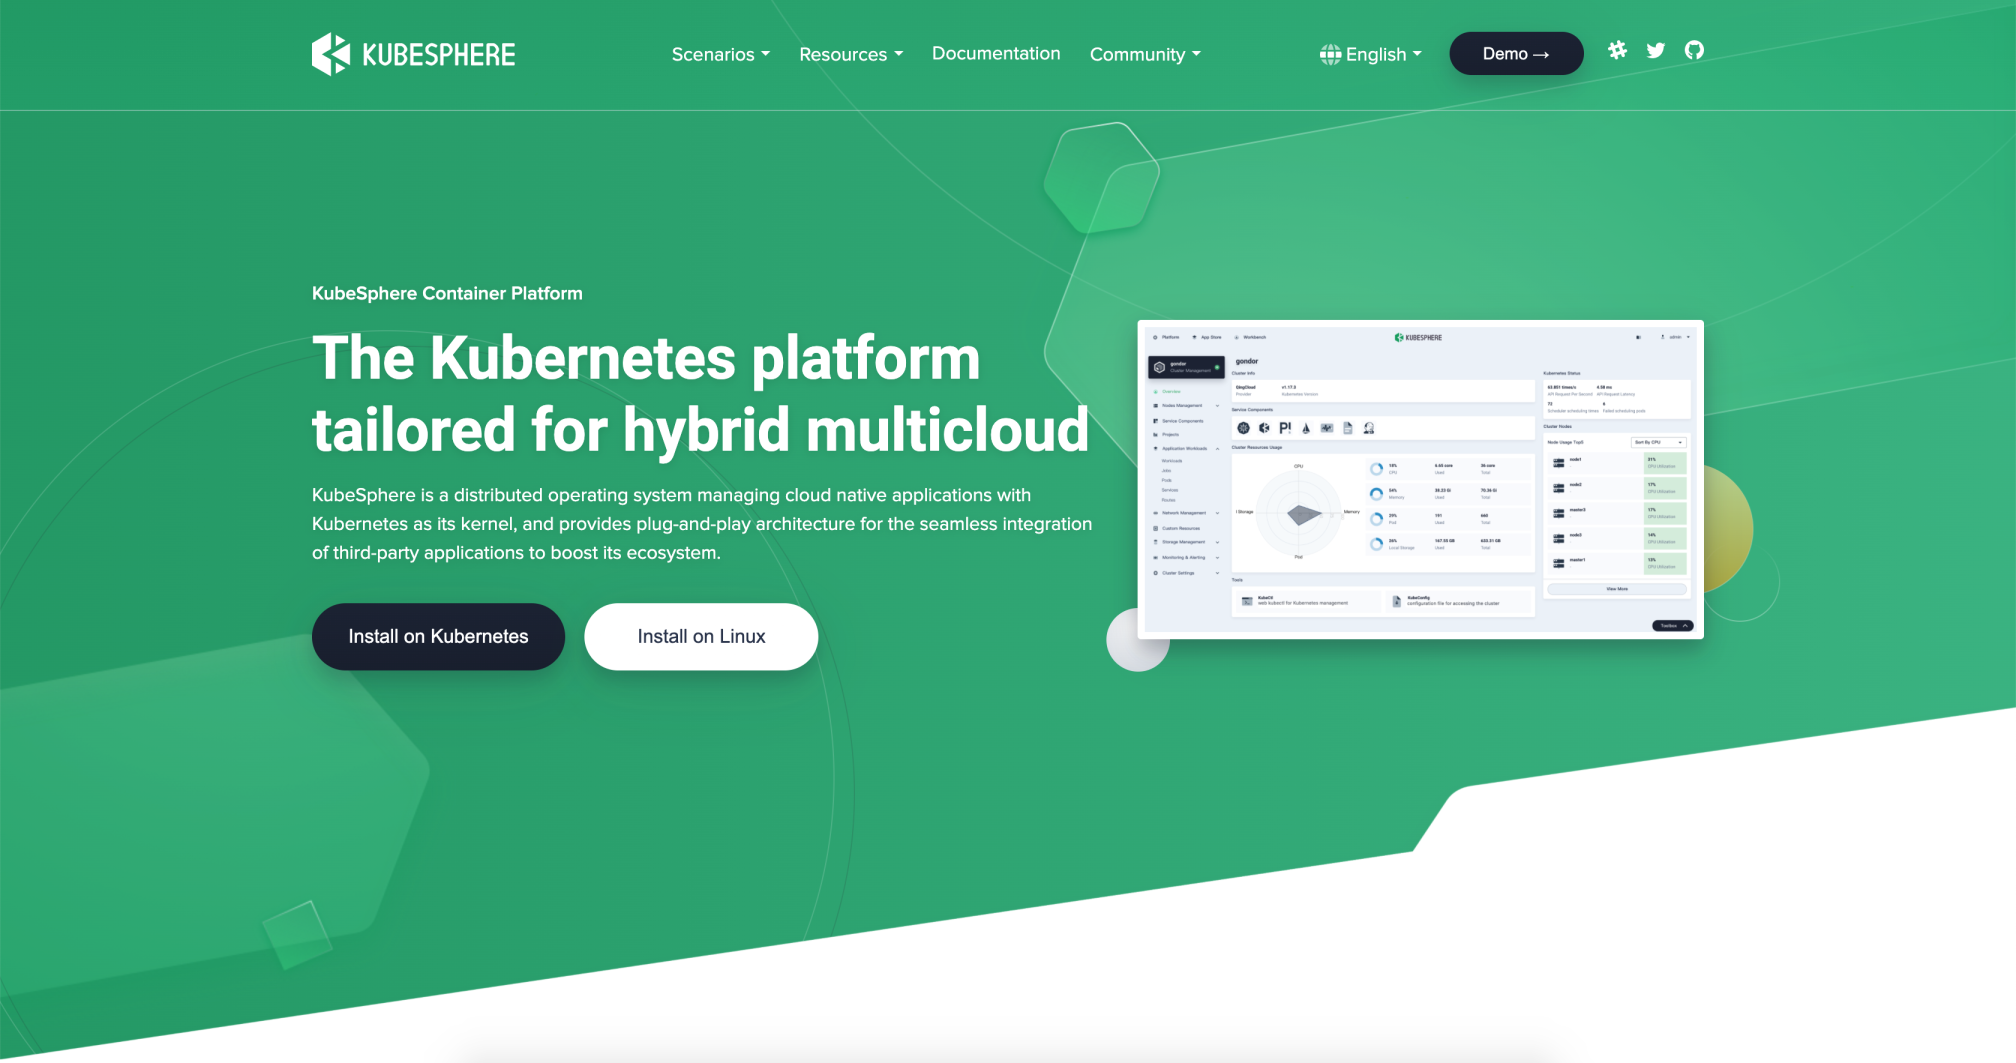The height and width of the screenshot is (1063, 2016).
Task: Open the English language selector
Action: click(1371, 54)
